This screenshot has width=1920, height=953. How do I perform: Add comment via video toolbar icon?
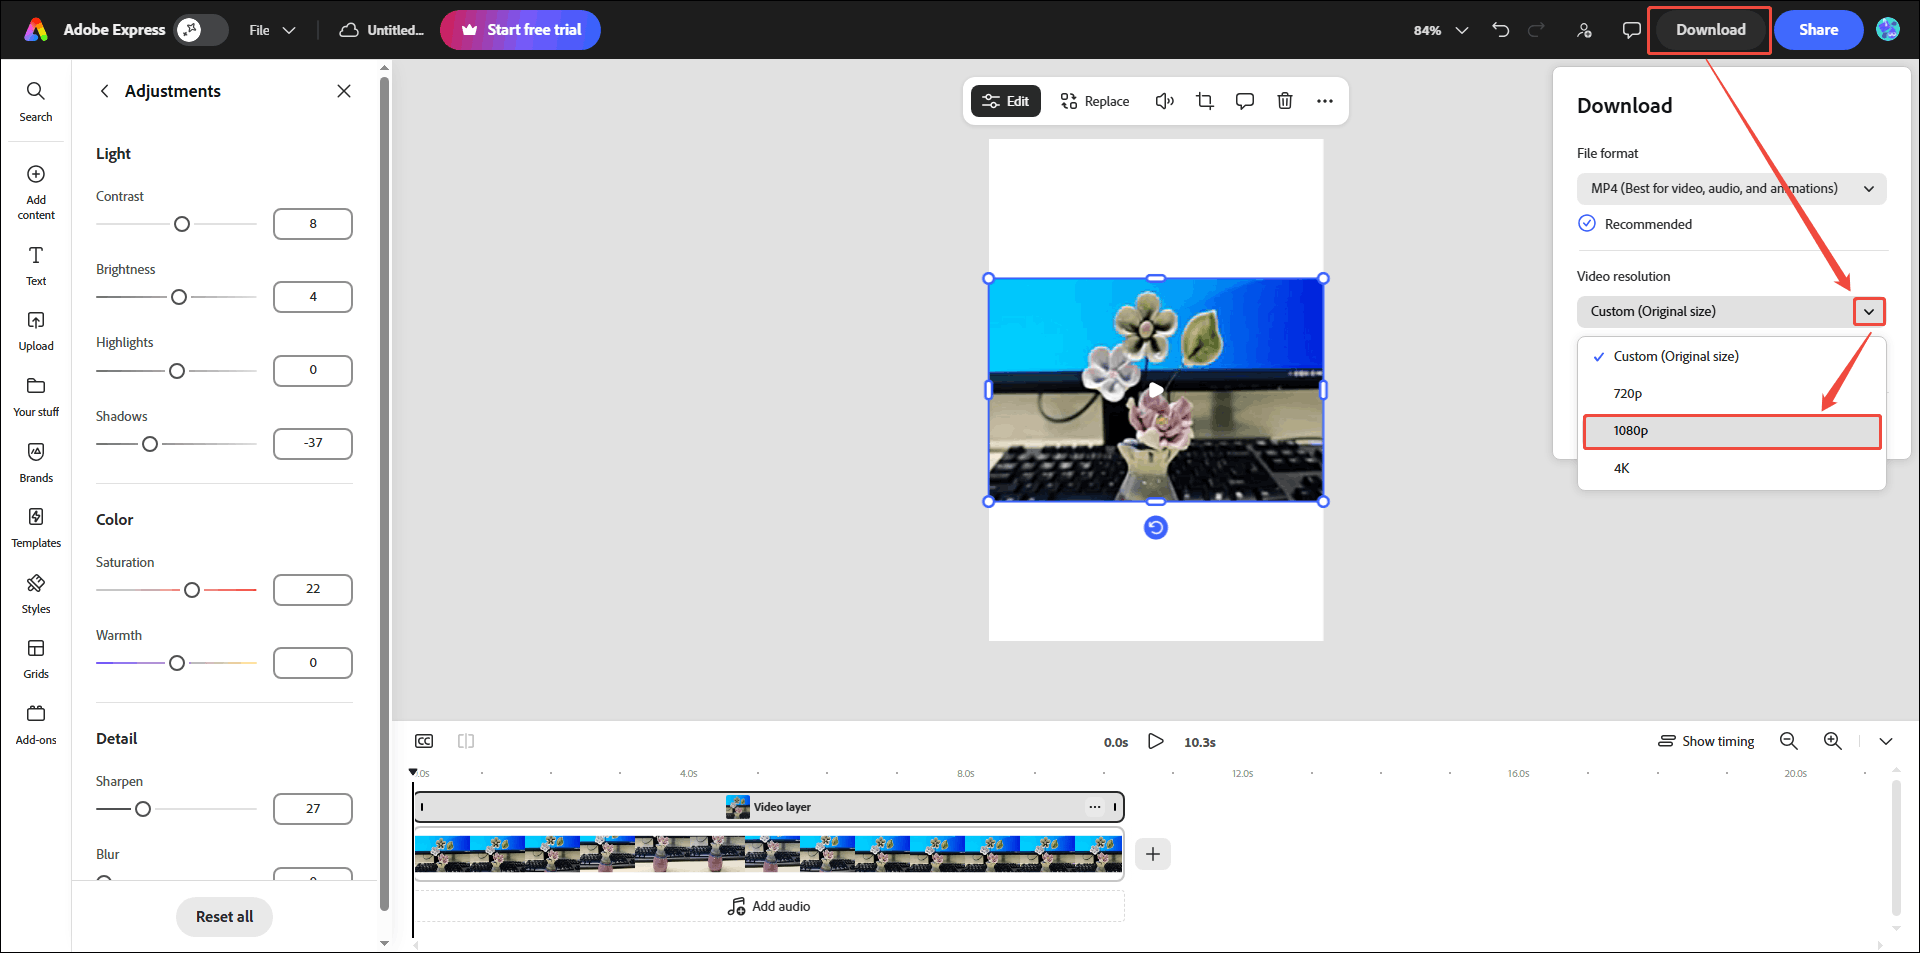(1245, 101)
